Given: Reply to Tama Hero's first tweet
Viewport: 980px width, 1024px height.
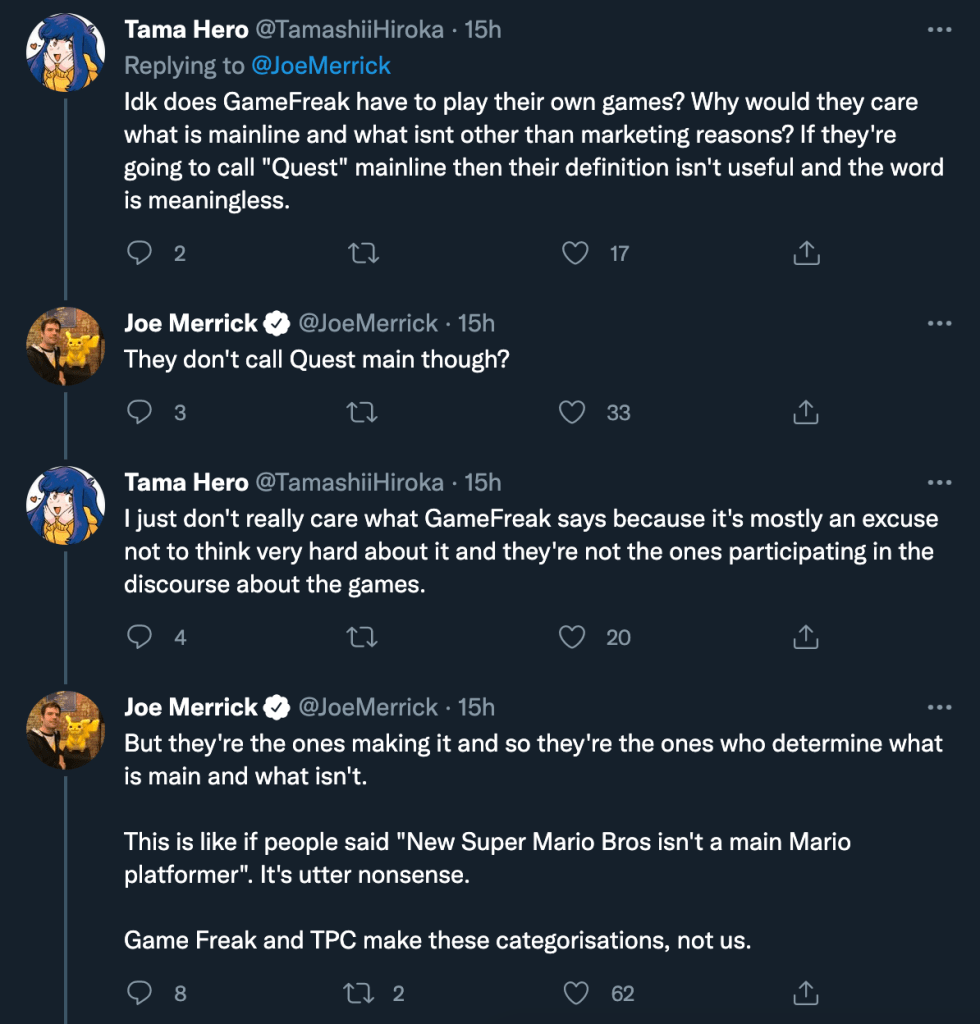Looking at the screenshot, I should [x=139, y=254].
